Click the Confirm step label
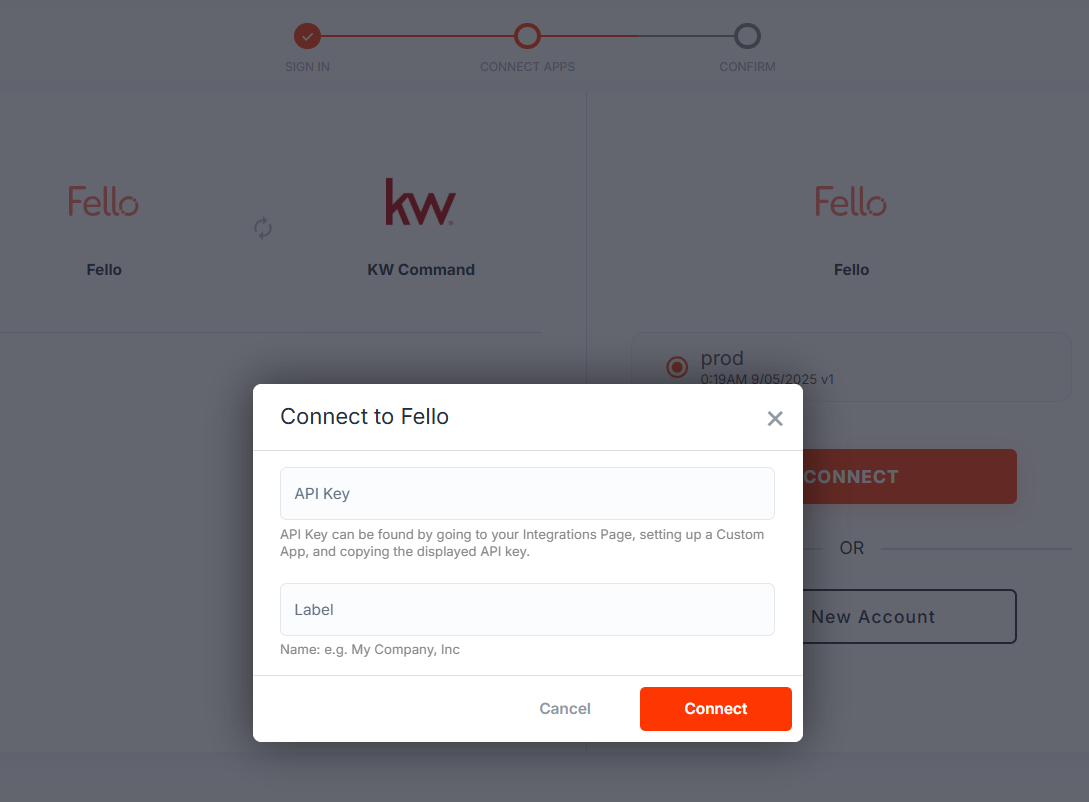Screen dimensions: 1089x802 pos(747,67)
